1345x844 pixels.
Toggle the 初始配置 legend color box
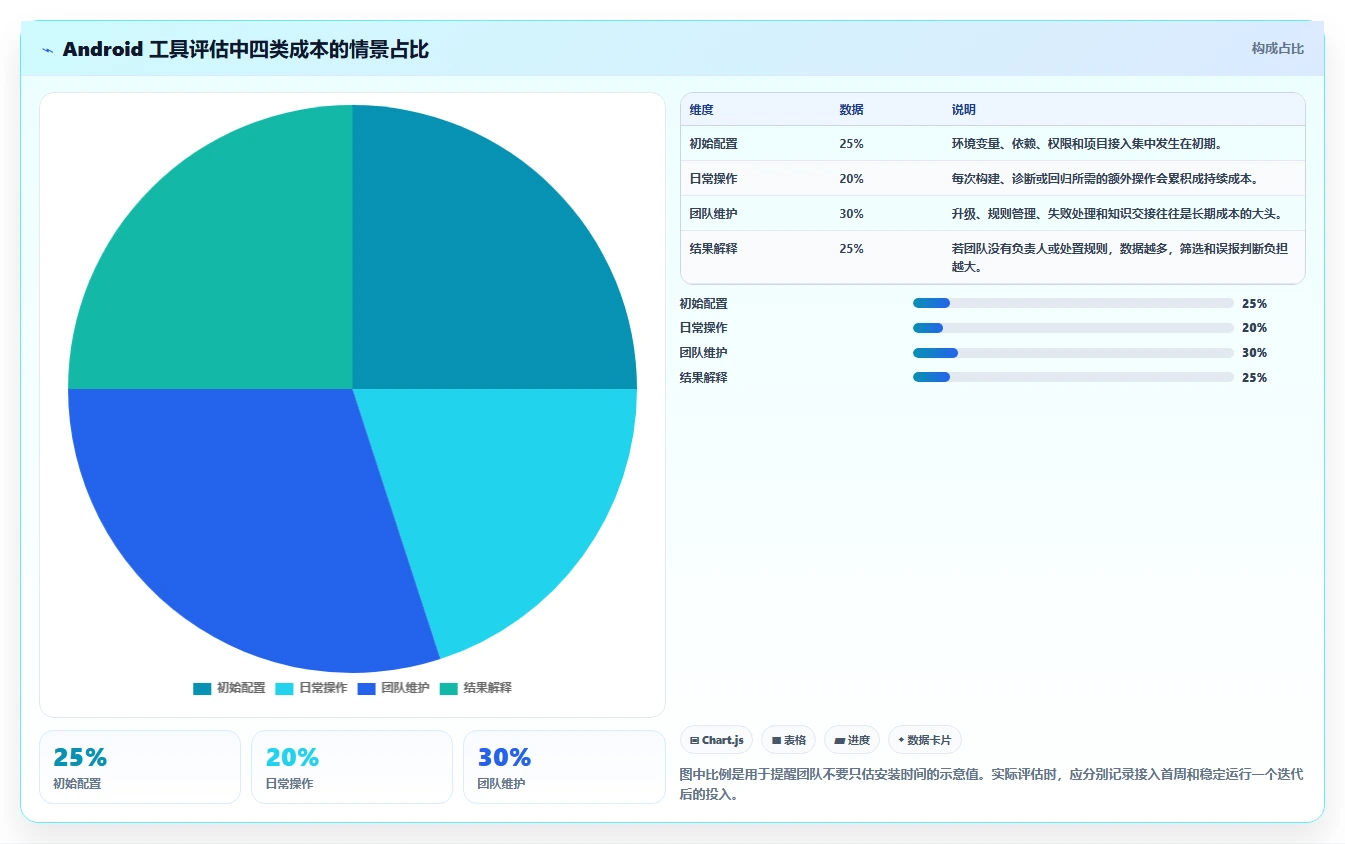pos(202,689)
